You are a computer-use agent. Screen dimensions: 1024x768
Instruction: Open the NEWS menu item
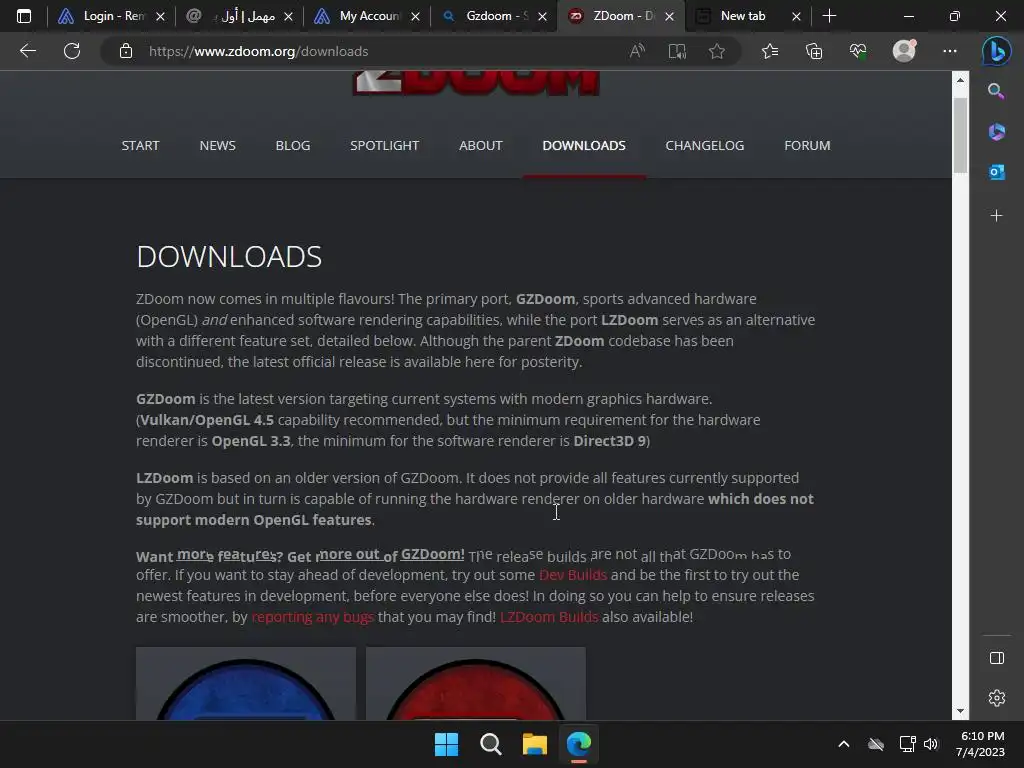tap(217, 146)
